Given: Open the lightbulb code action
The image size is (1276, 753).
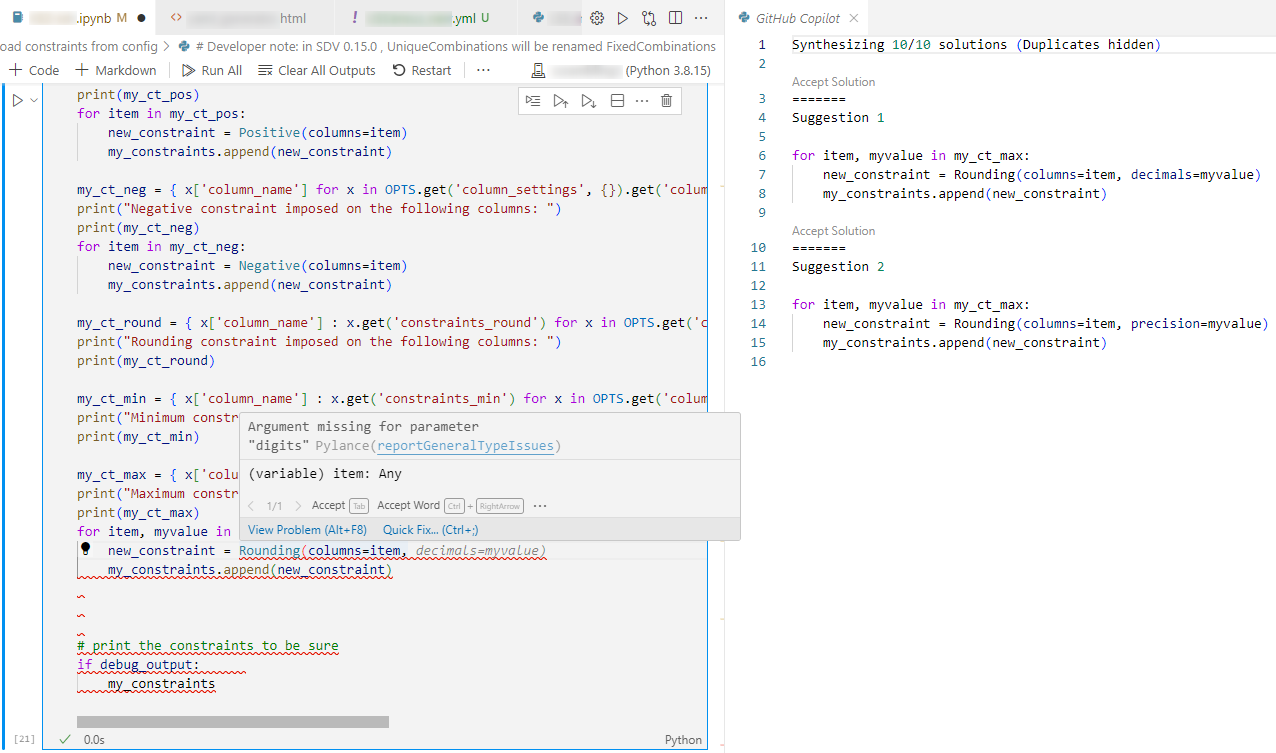Looking at the screenshot, I should (86, 550).
